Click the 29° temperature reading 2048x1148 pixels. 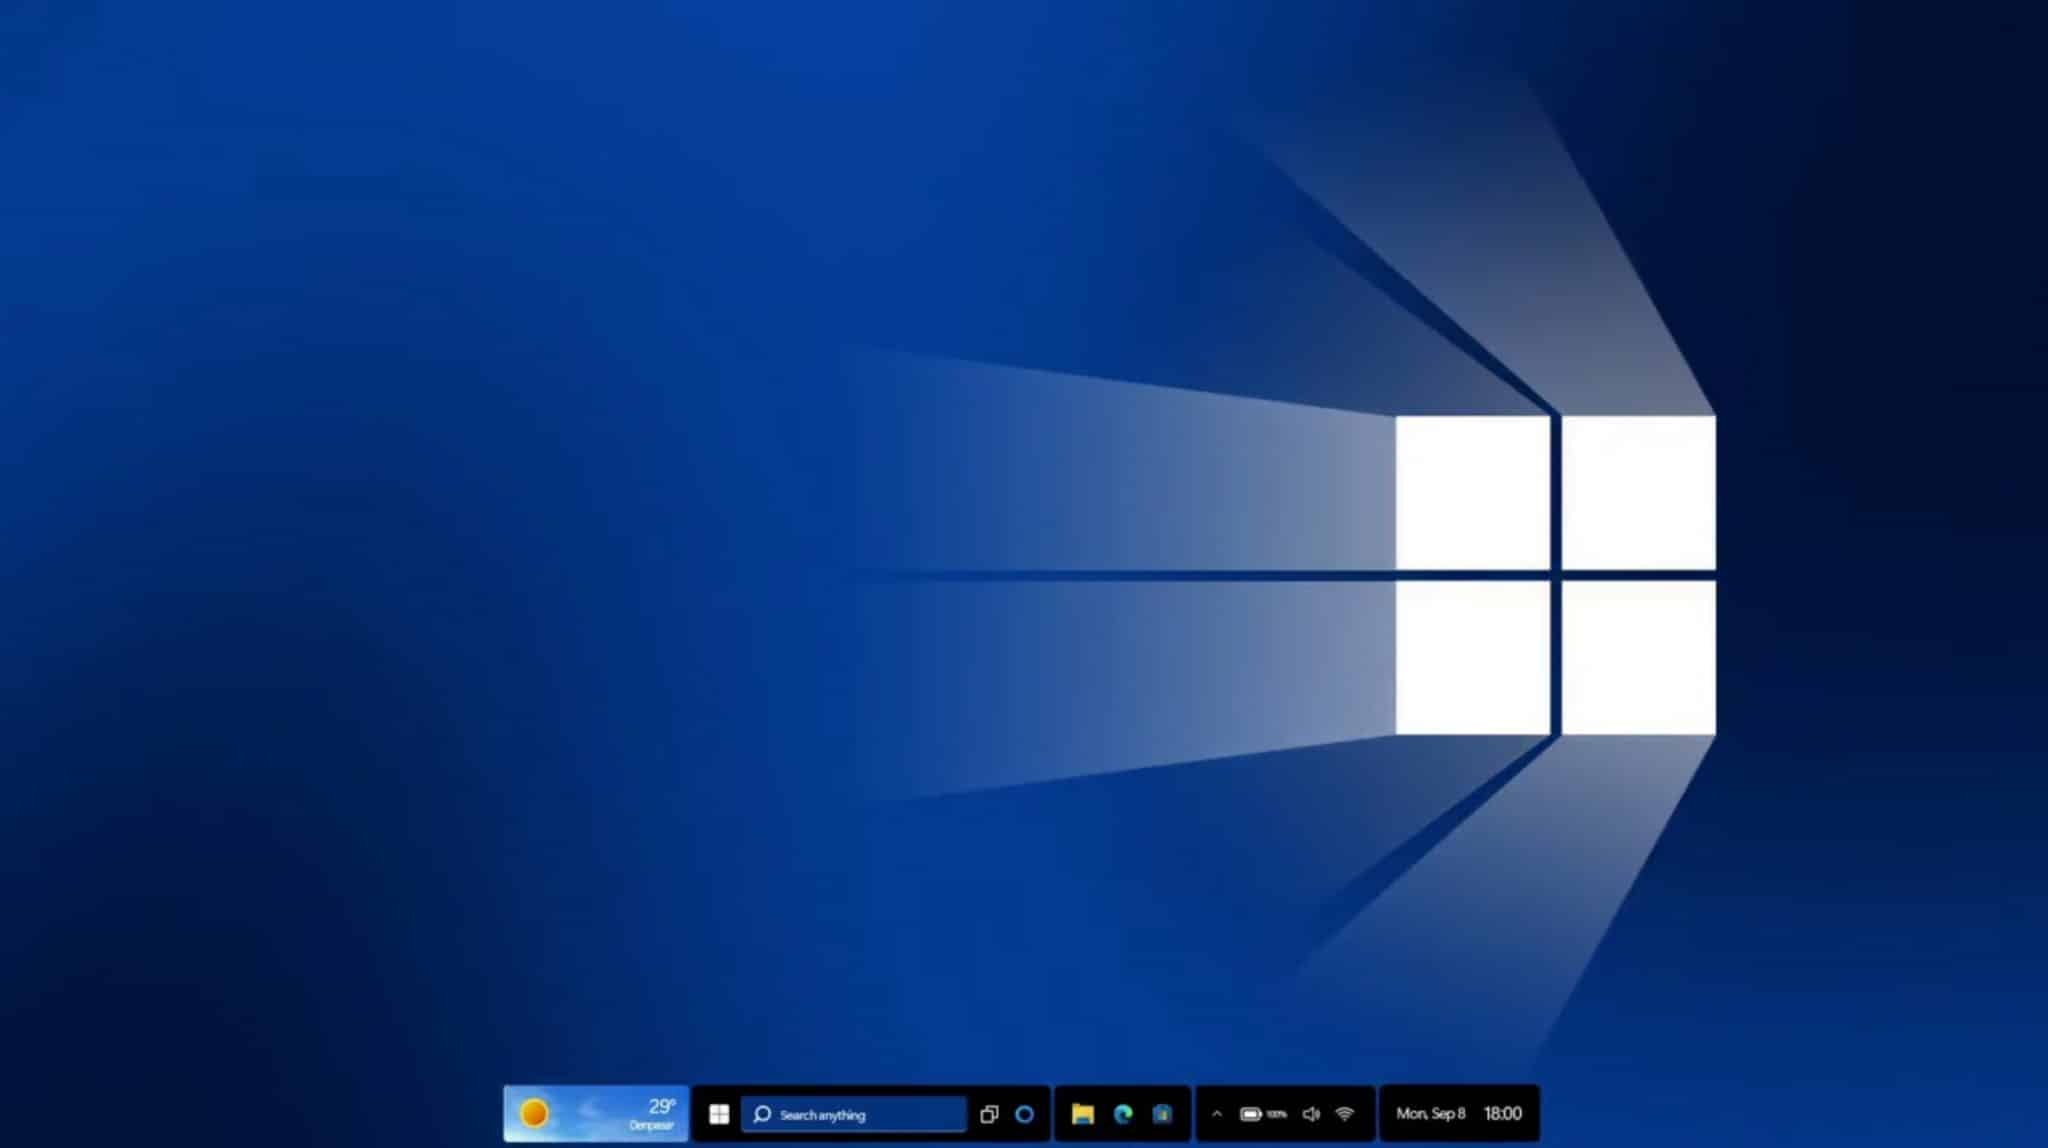pos(660,1105)
